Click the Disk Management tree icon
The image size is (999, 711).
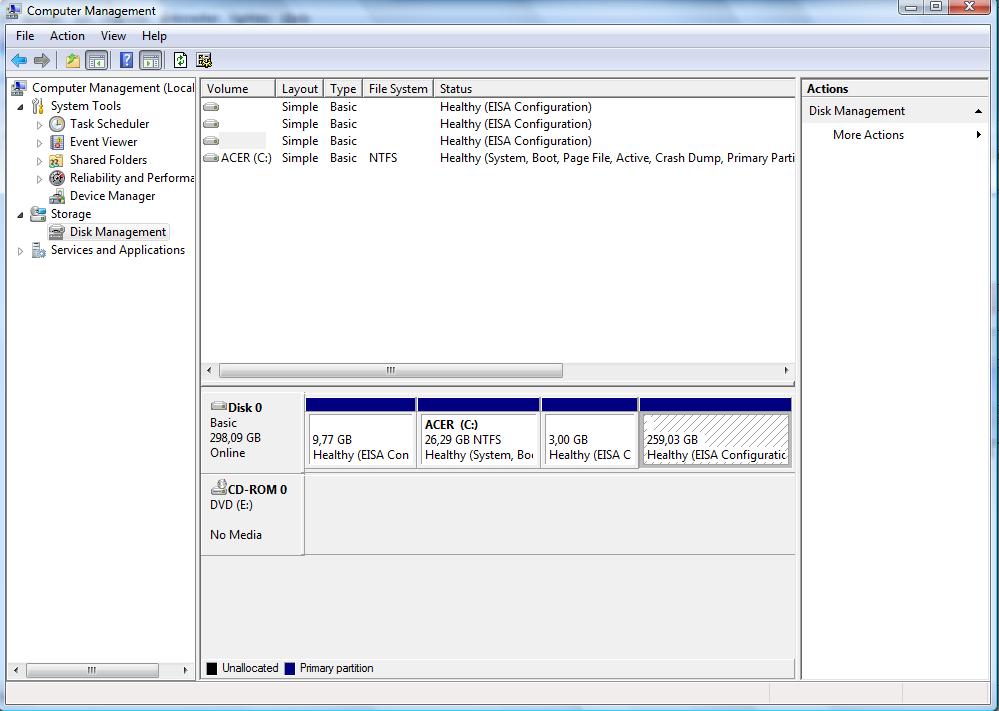pyautogui.click(x=57, y=232)
